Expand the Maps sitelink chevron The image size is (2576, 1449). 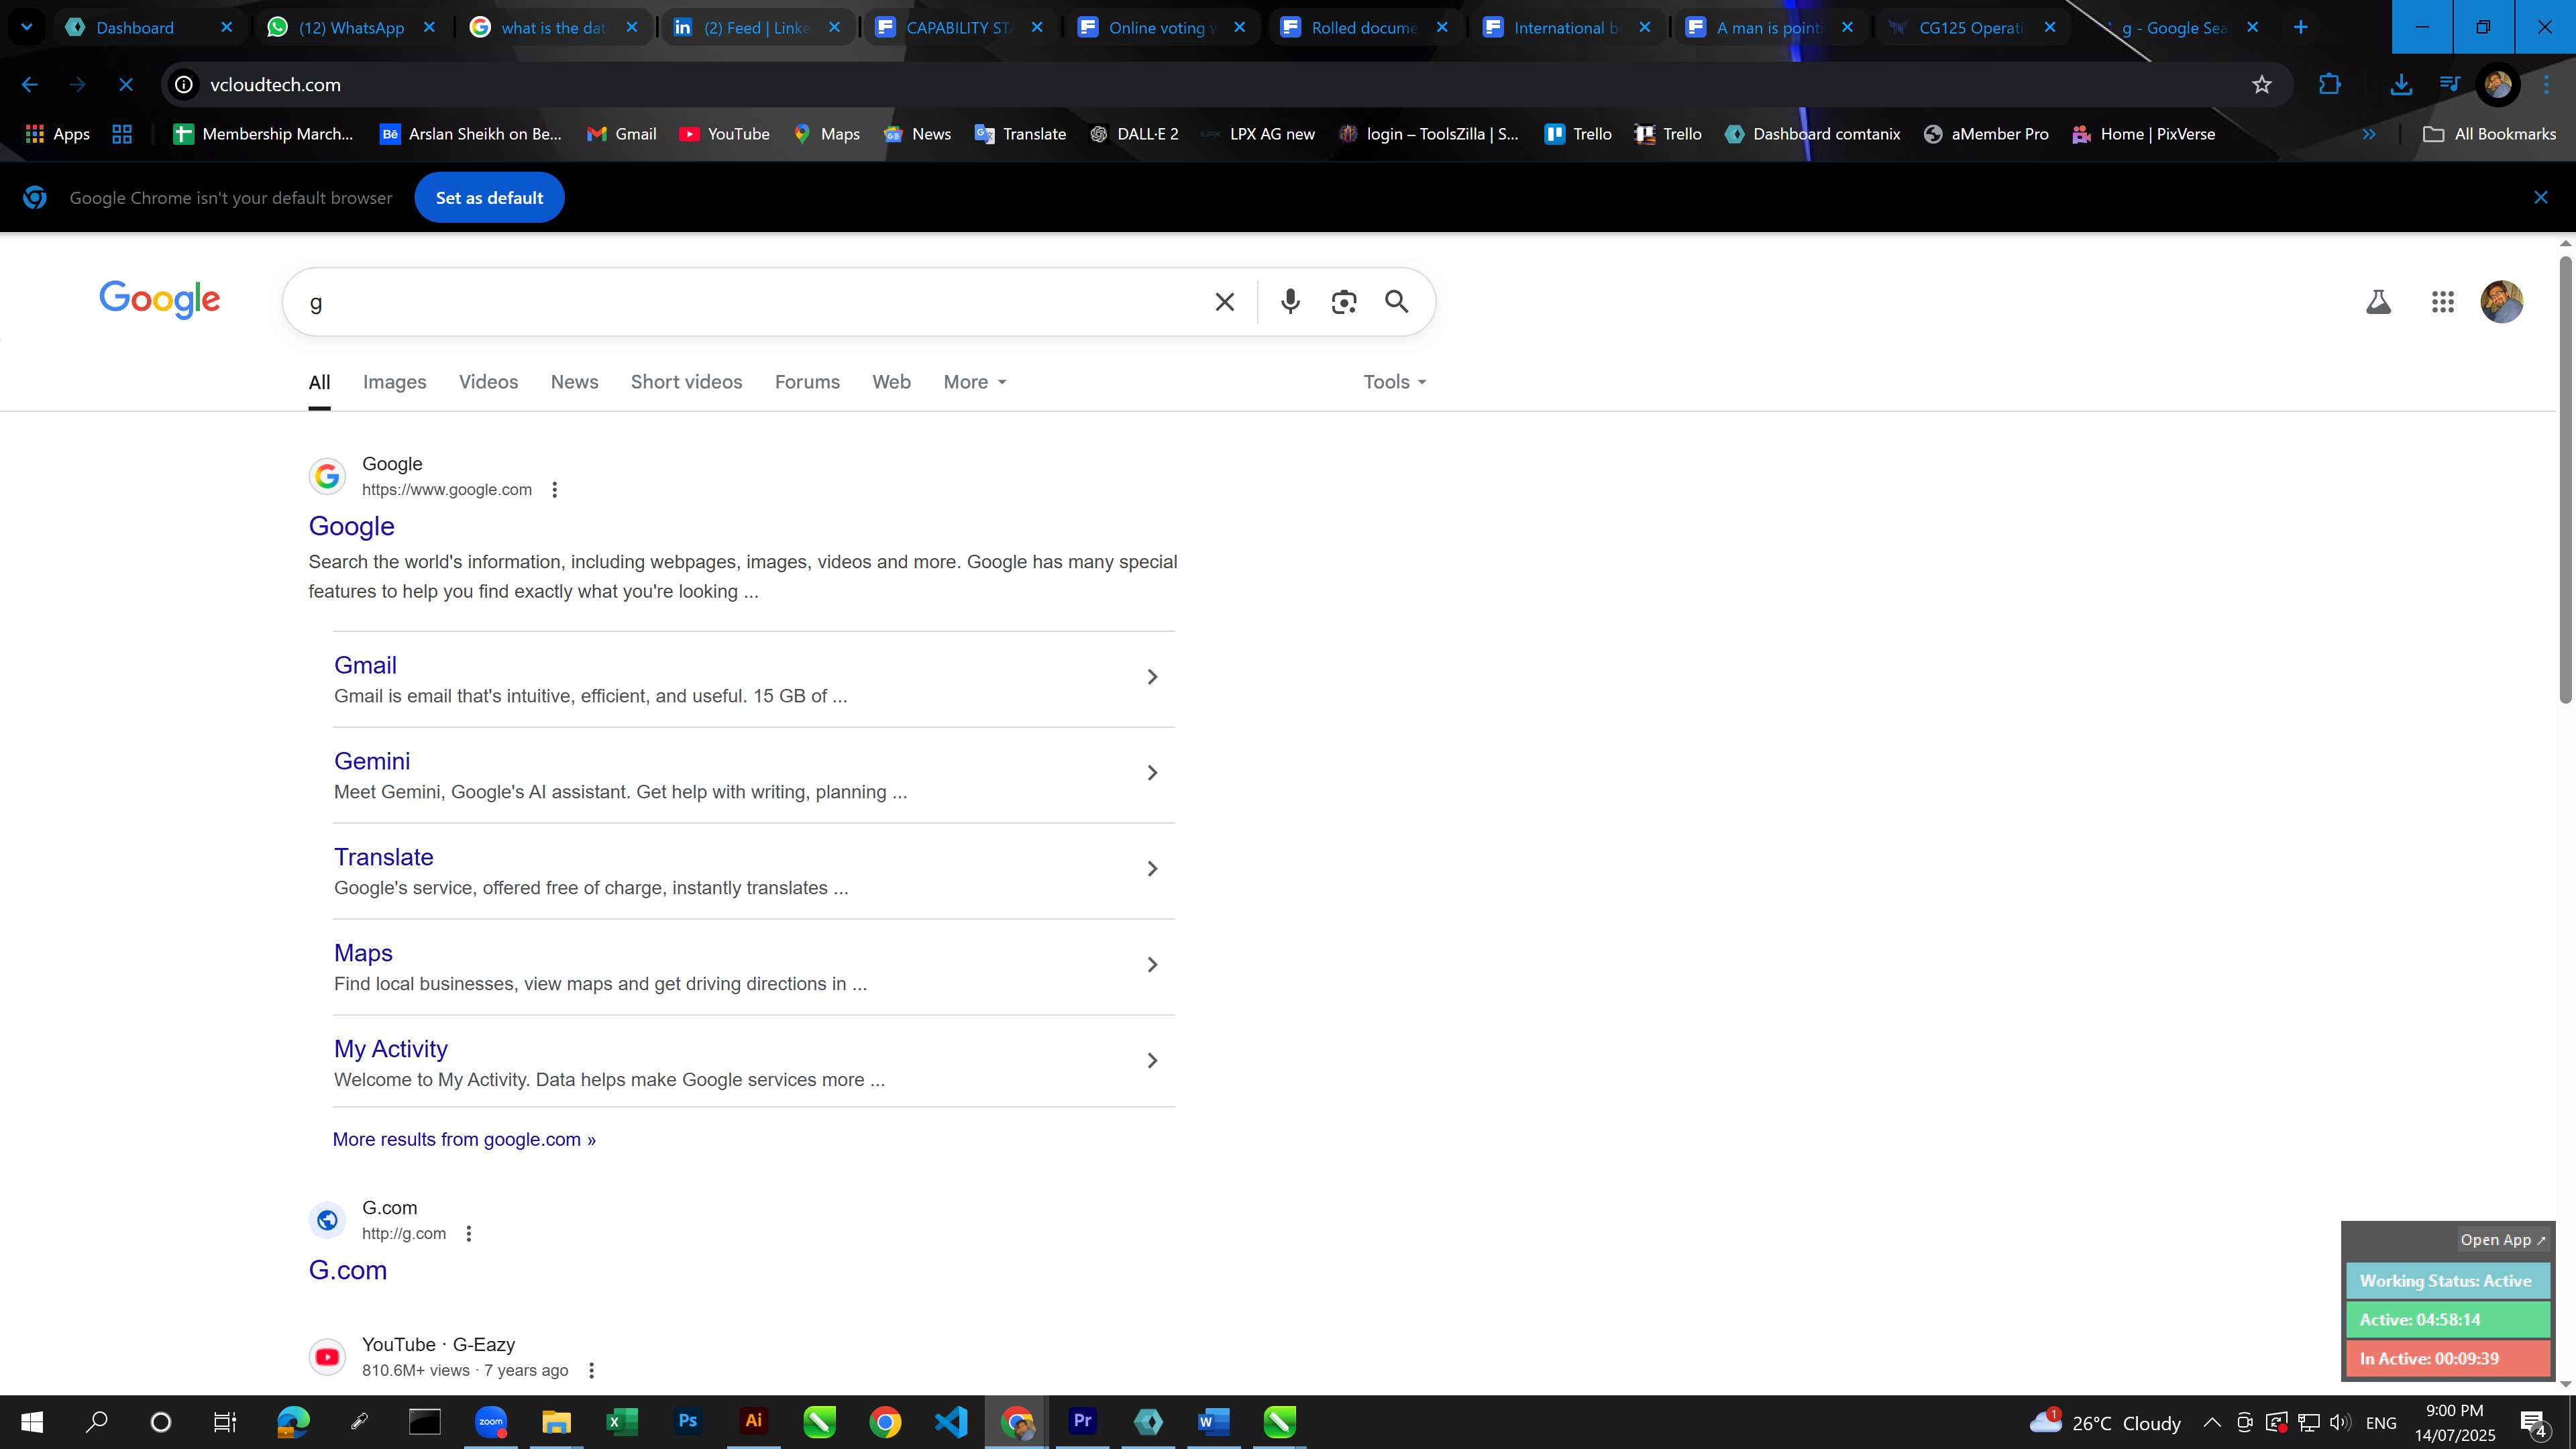1152,965
